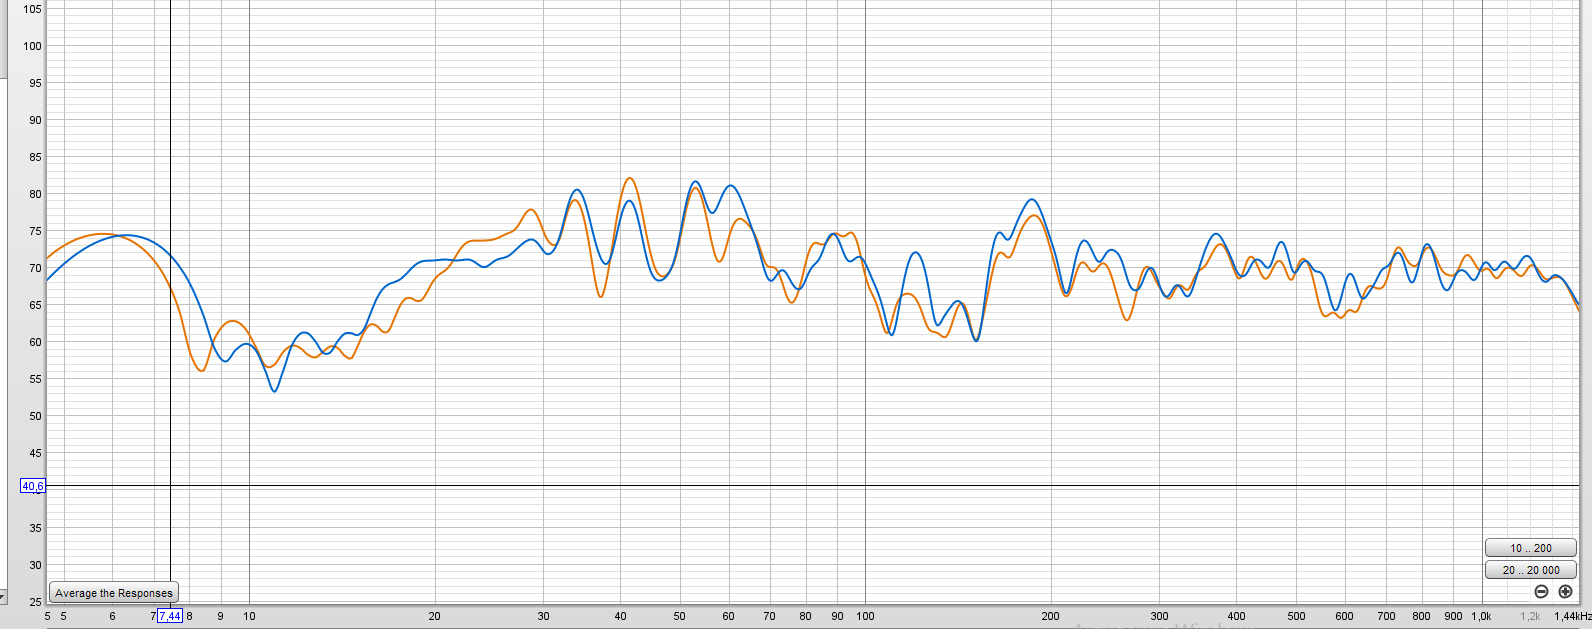Screen dimensions: 1592x629
Task: Click the down arrow on left scrollbar
Action: [x=3, y=597]
